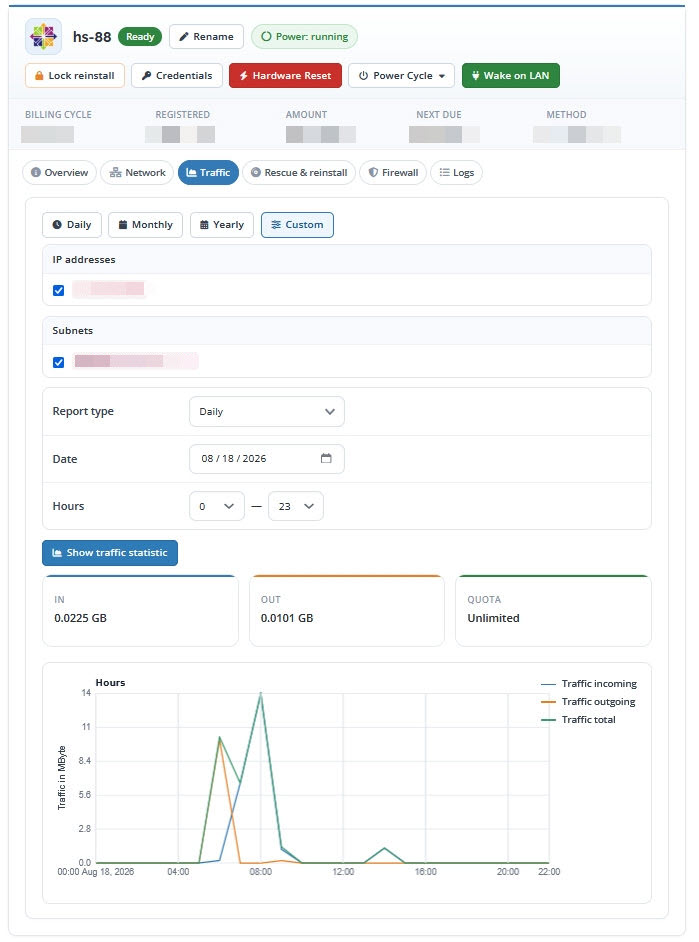Open the Rescue & reinstall tab
This screenshot has height=942, width=699.
(299, 172)
